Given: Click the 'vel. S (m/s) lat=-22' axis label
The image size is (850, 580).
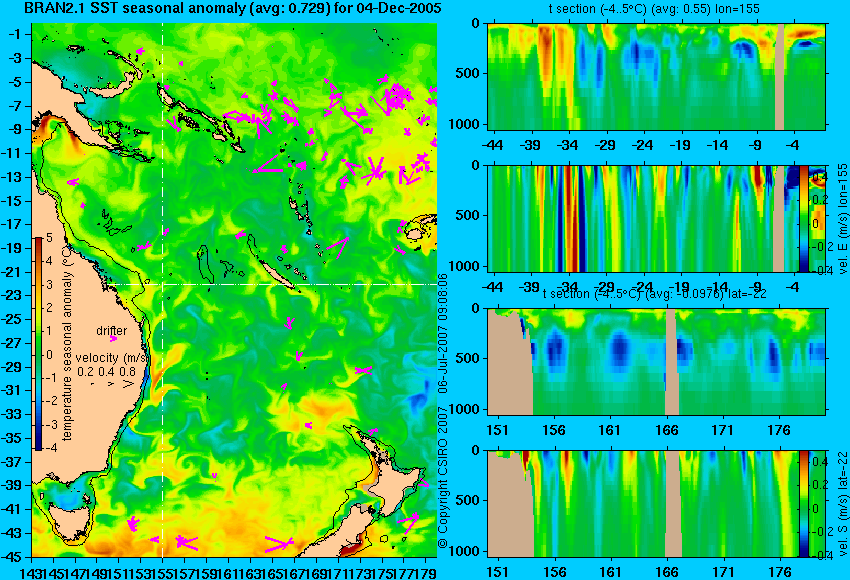Looking at the screenshot, I should pos(842,504).
